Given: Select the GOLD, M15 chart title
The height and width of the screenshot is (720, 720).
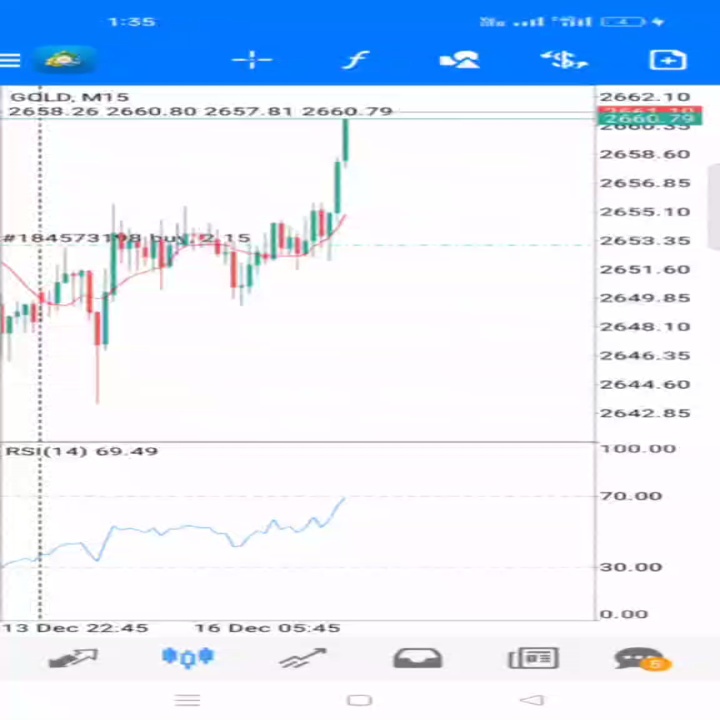Looking at the screenshot, I should coord(70,97).
